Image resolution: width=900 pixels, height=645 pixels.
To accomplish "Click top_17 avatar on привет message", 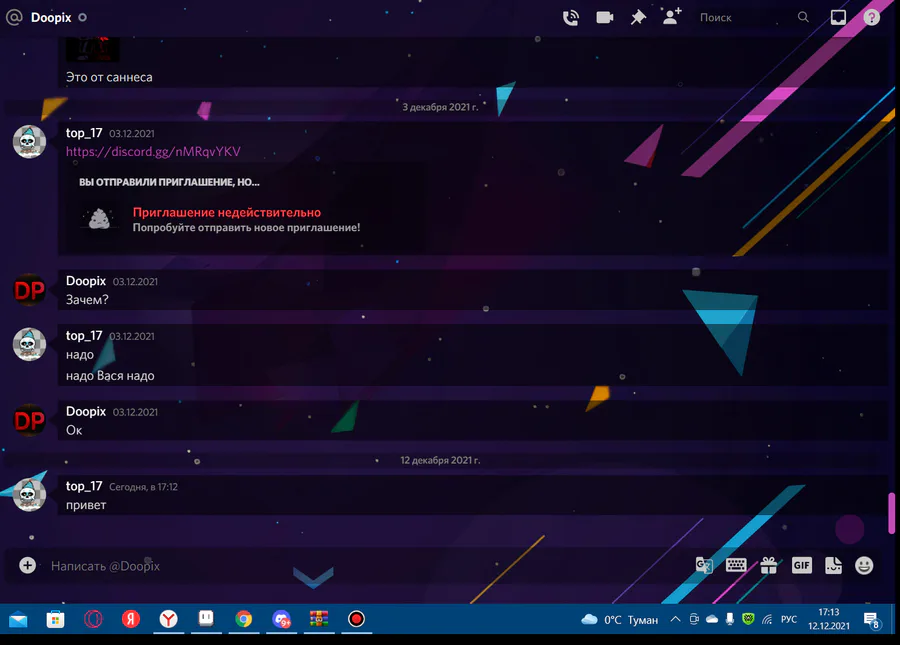I will coord(29,494).
